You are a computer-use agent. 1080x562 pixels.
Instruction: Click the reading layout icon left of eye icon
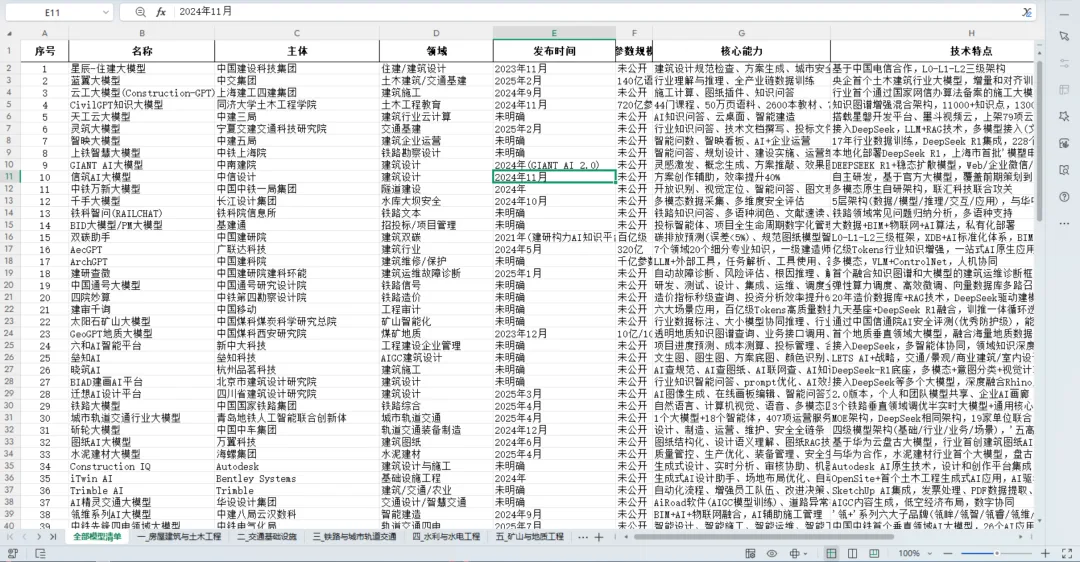pos(751,553)
